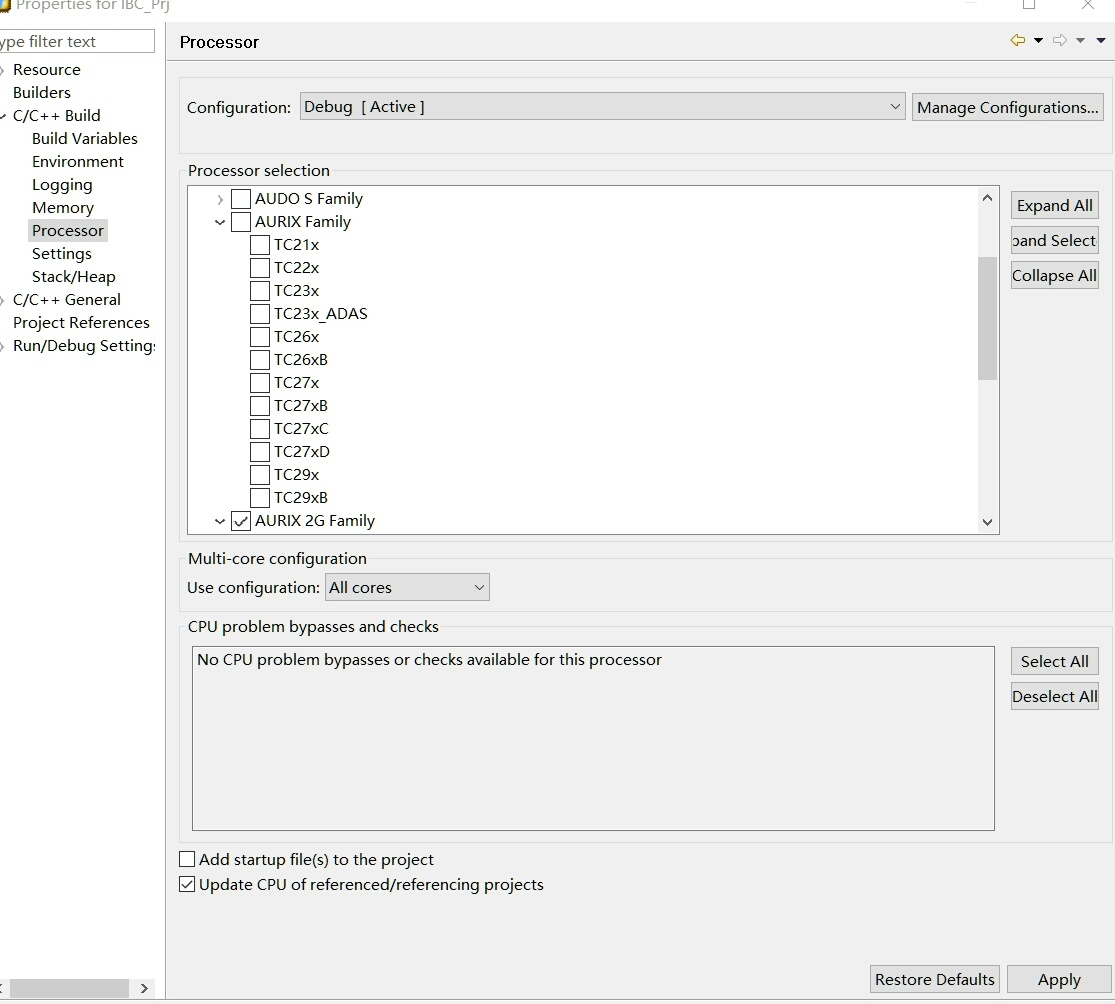Click the processor list scroll up arrow
Image resolution: width=1115 pixels, height=1004 pixels.
[987, 198]
